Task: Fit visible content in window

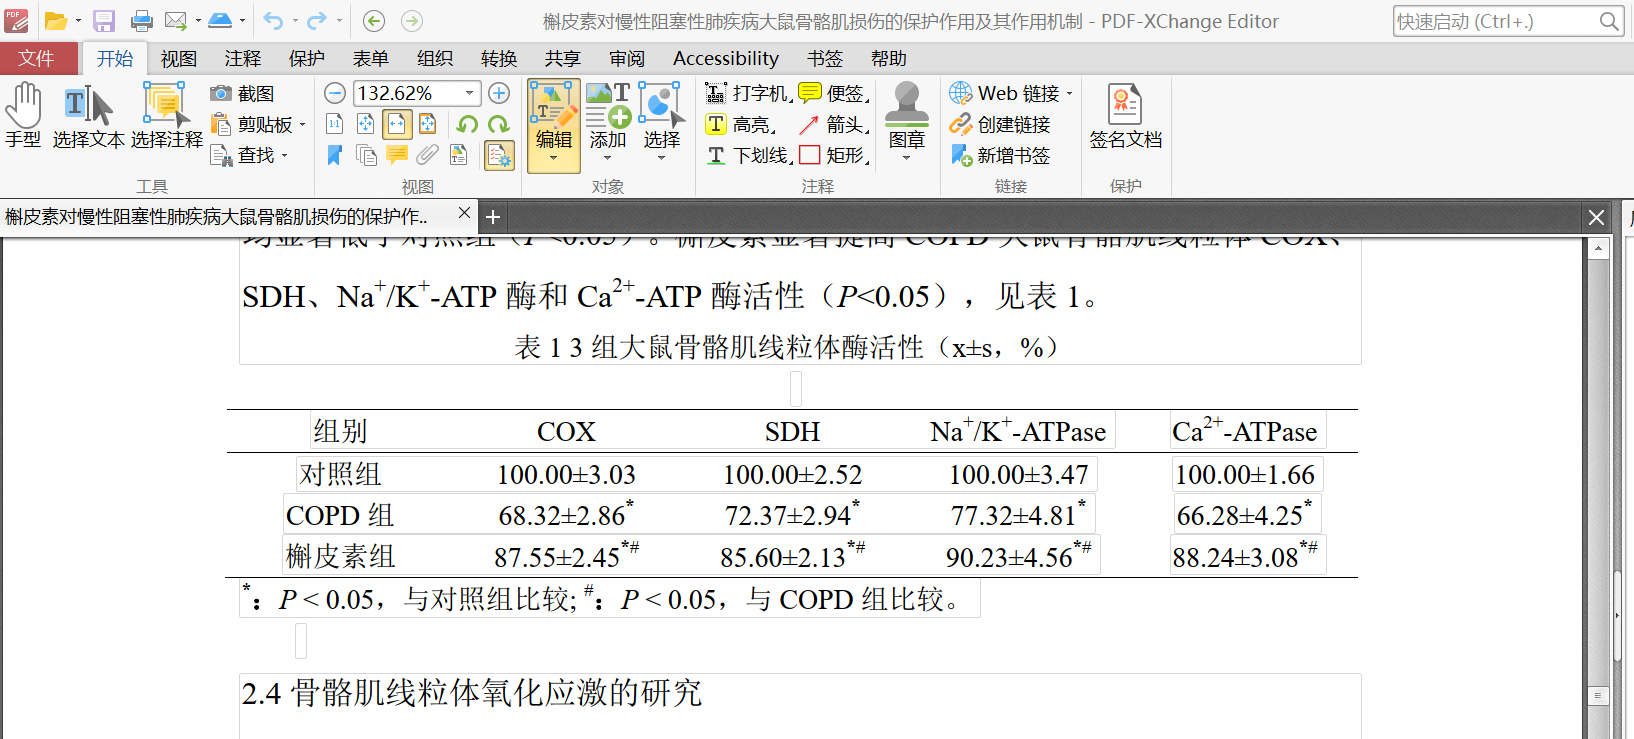Action: click(x=428, y=124)
